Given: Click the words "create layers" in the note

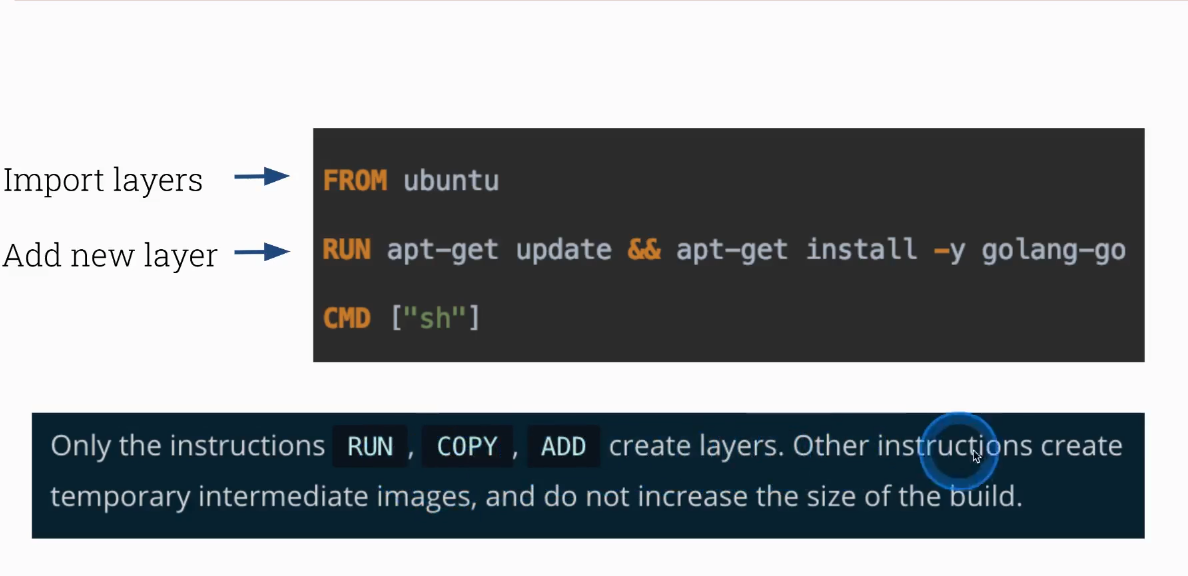Looking at the screenshot, I should [x=695, y=446].
